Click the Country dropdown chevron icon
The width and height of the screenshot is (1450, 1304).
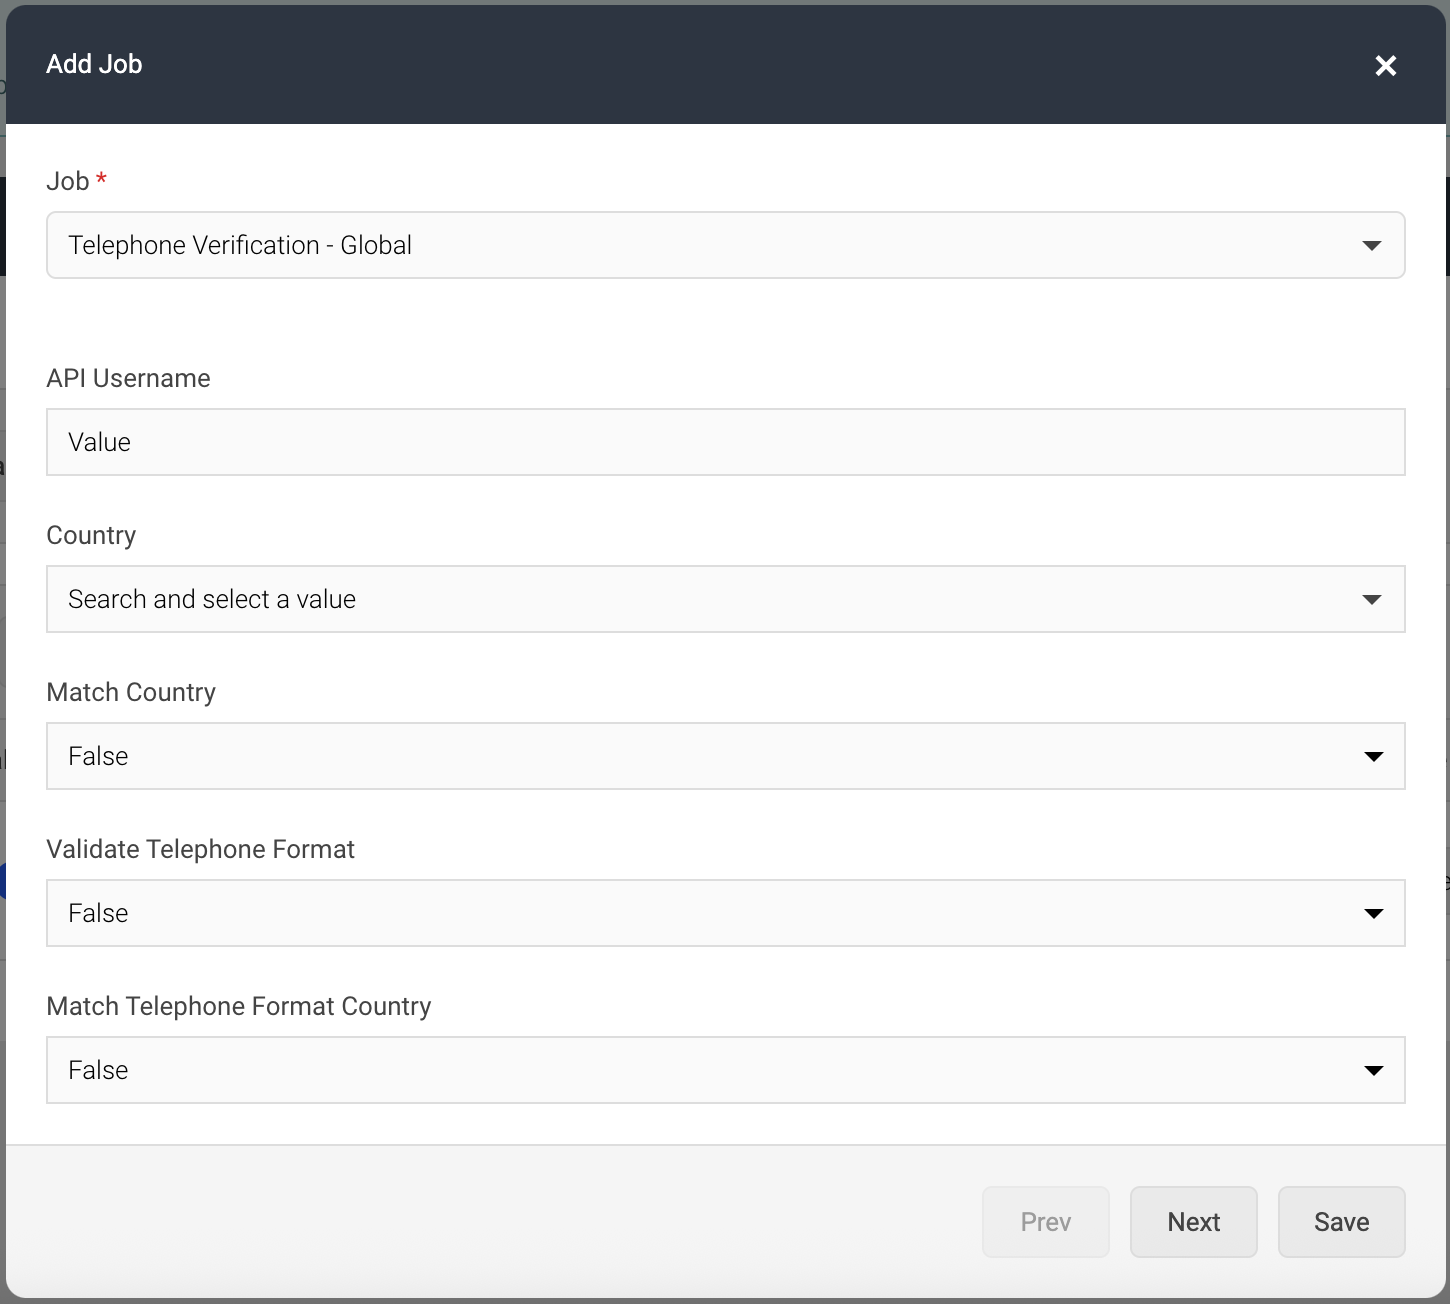coord(1373,599)
